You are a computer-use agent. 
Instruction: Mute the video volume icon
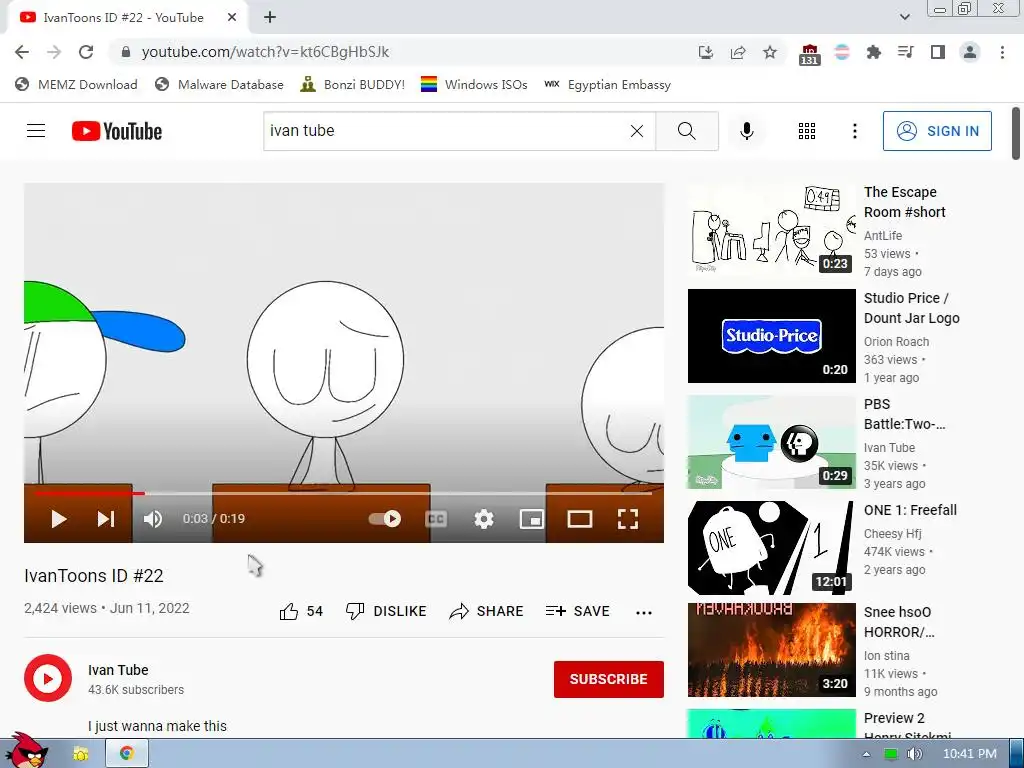click(153, 519)
